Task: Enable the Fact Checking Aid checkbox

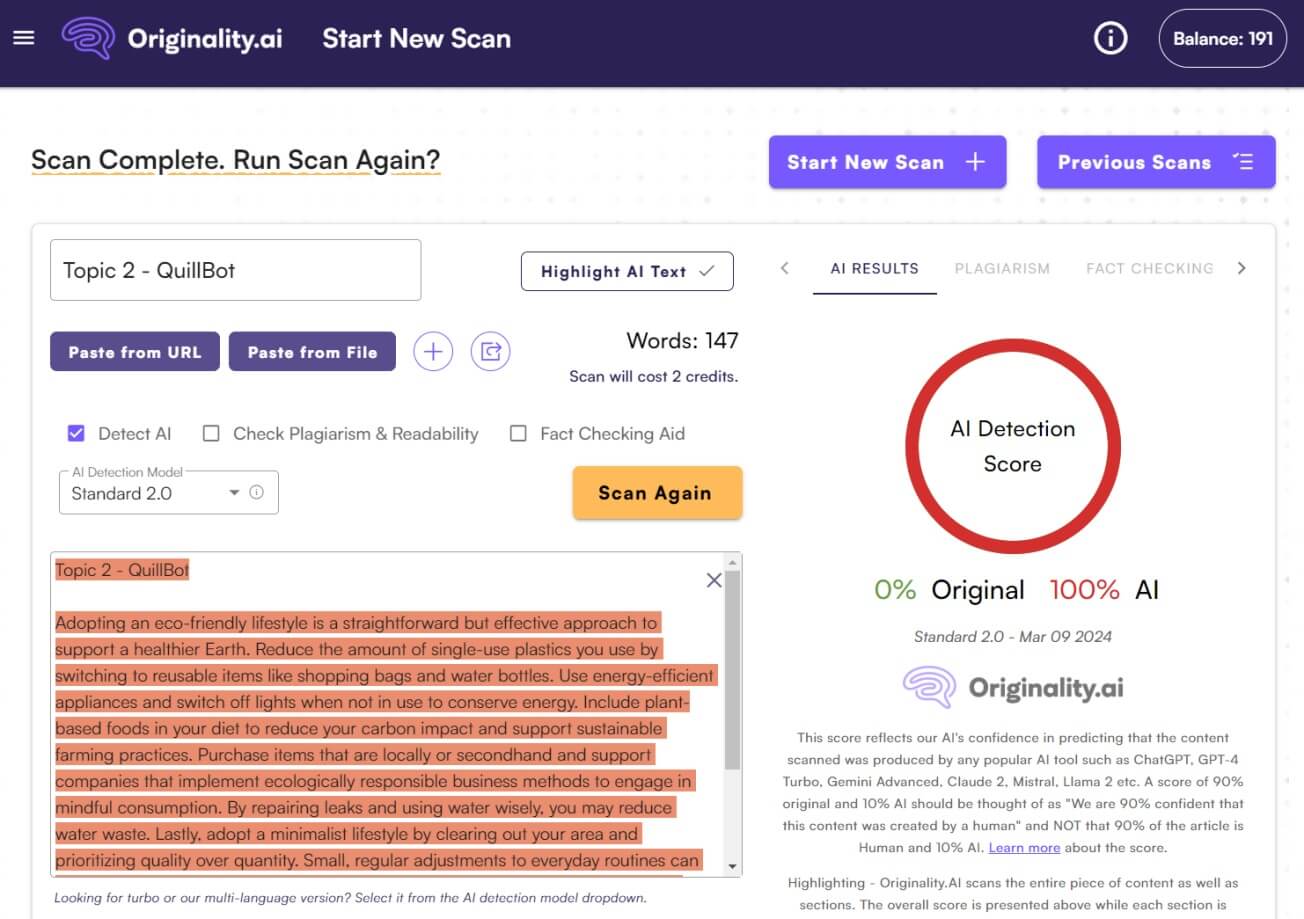Action: point(518,434)
